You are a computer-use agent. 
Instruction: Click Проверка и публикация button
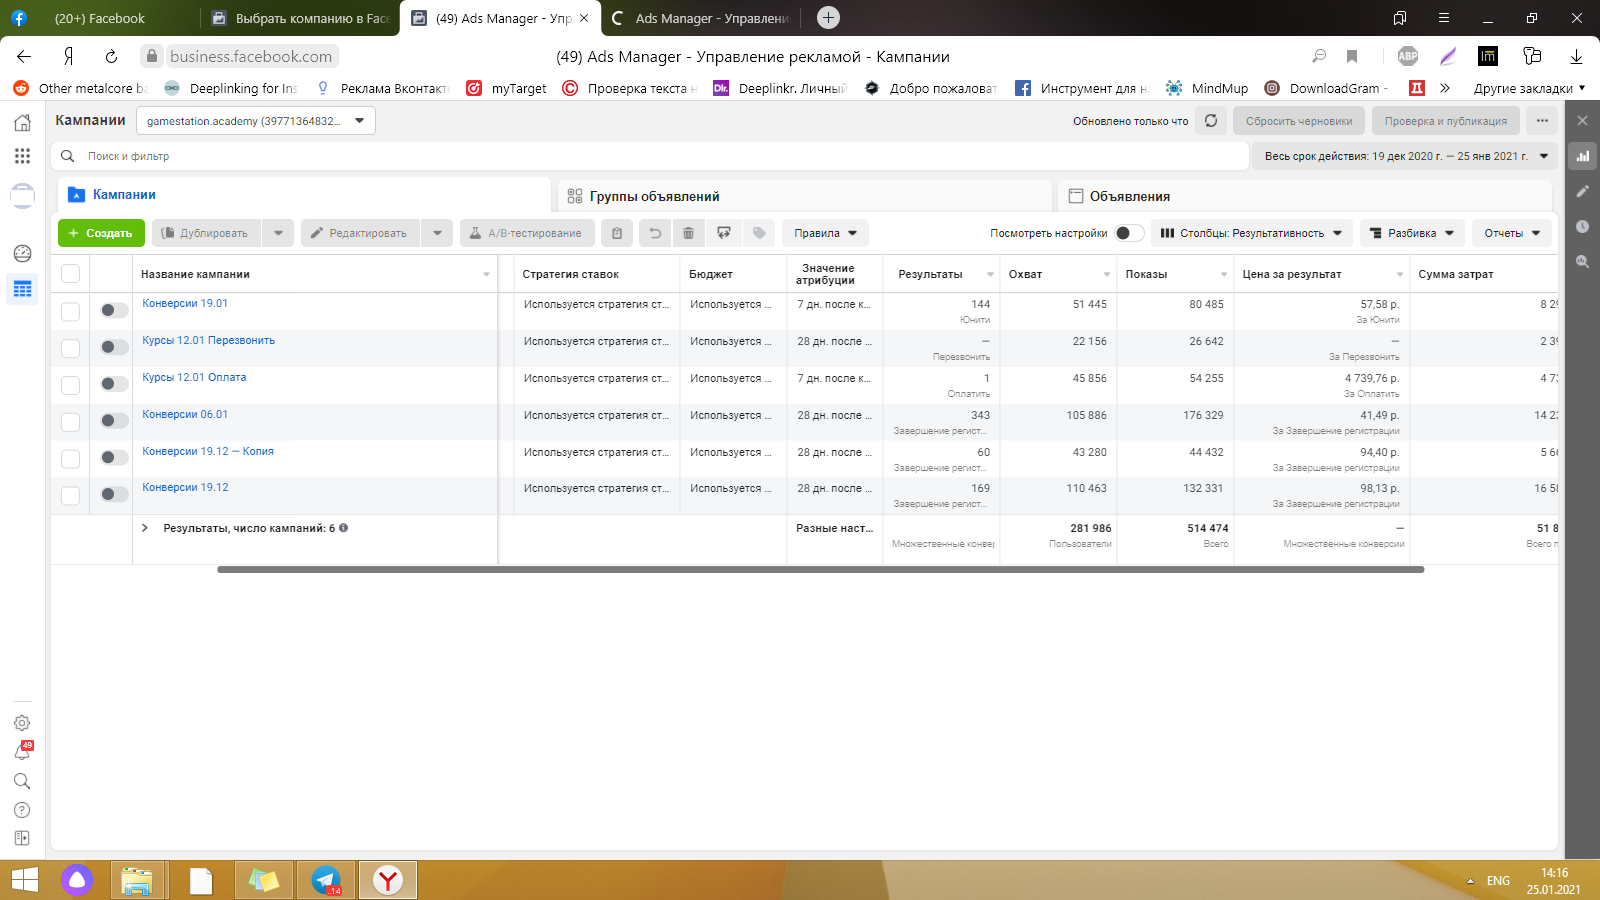pos(1446,121)
